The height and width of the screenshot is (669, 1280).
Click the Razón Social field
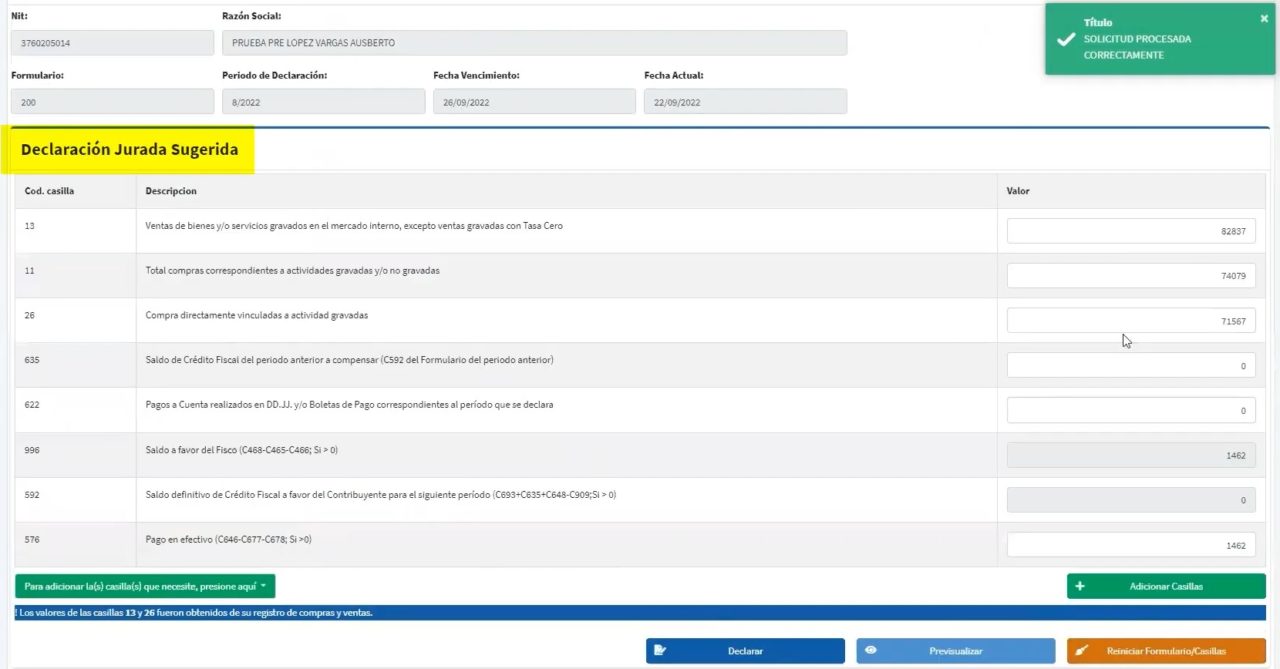[x=534, y=43]
